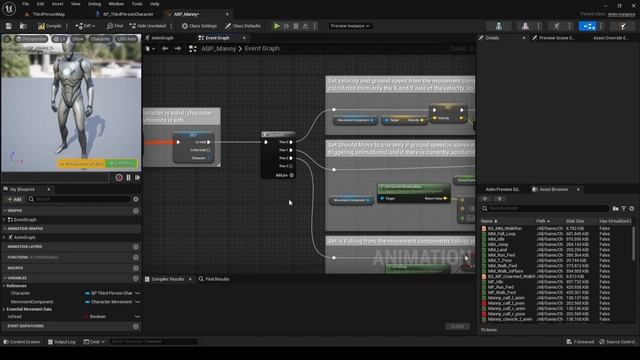640x360 pixels.
Task: Add a new animation layer plus icon
Action: point(136,247)
